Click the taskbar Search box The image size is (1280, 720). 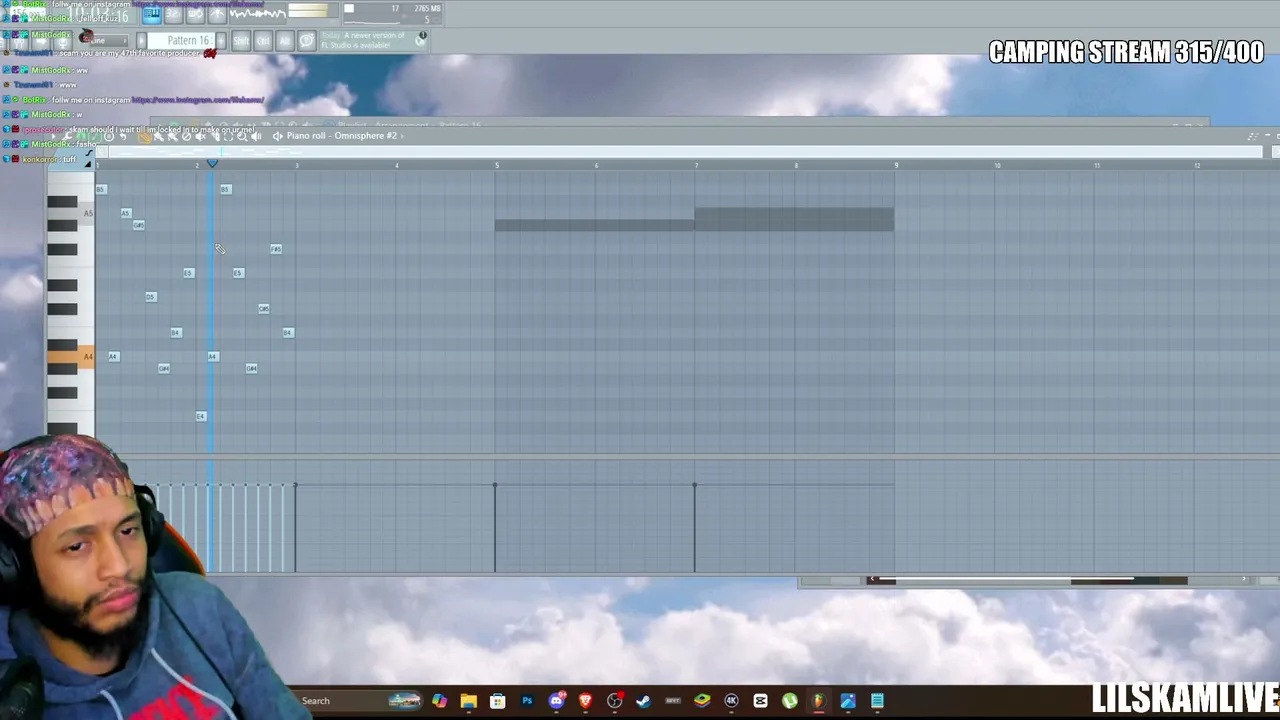[x=355, y=701]
